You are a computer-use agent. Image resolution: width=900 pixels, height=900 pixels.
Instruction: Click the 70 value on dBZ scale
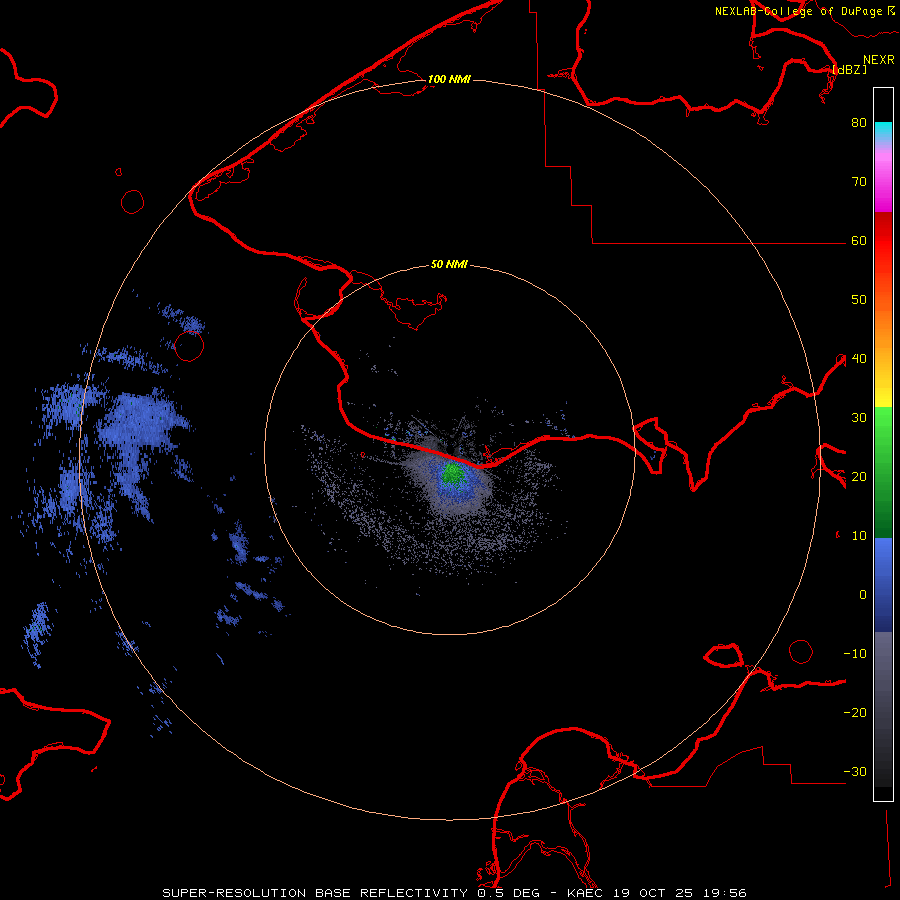click(x=859, y=182)
